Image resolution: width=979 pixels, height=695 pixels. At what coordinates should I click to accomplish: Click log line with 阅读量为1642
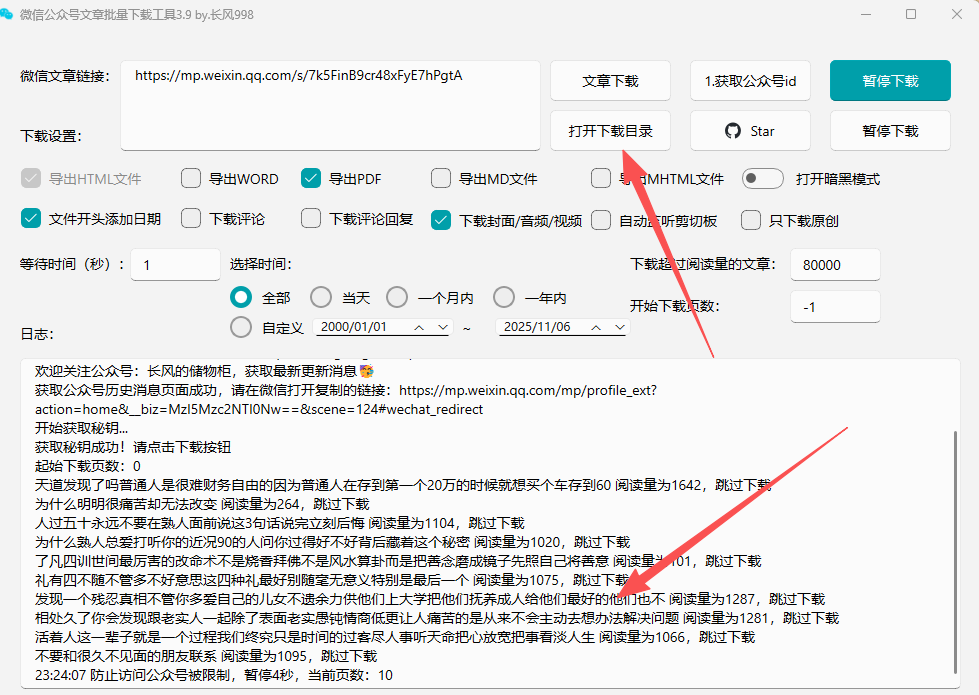(x=403, y=485)
